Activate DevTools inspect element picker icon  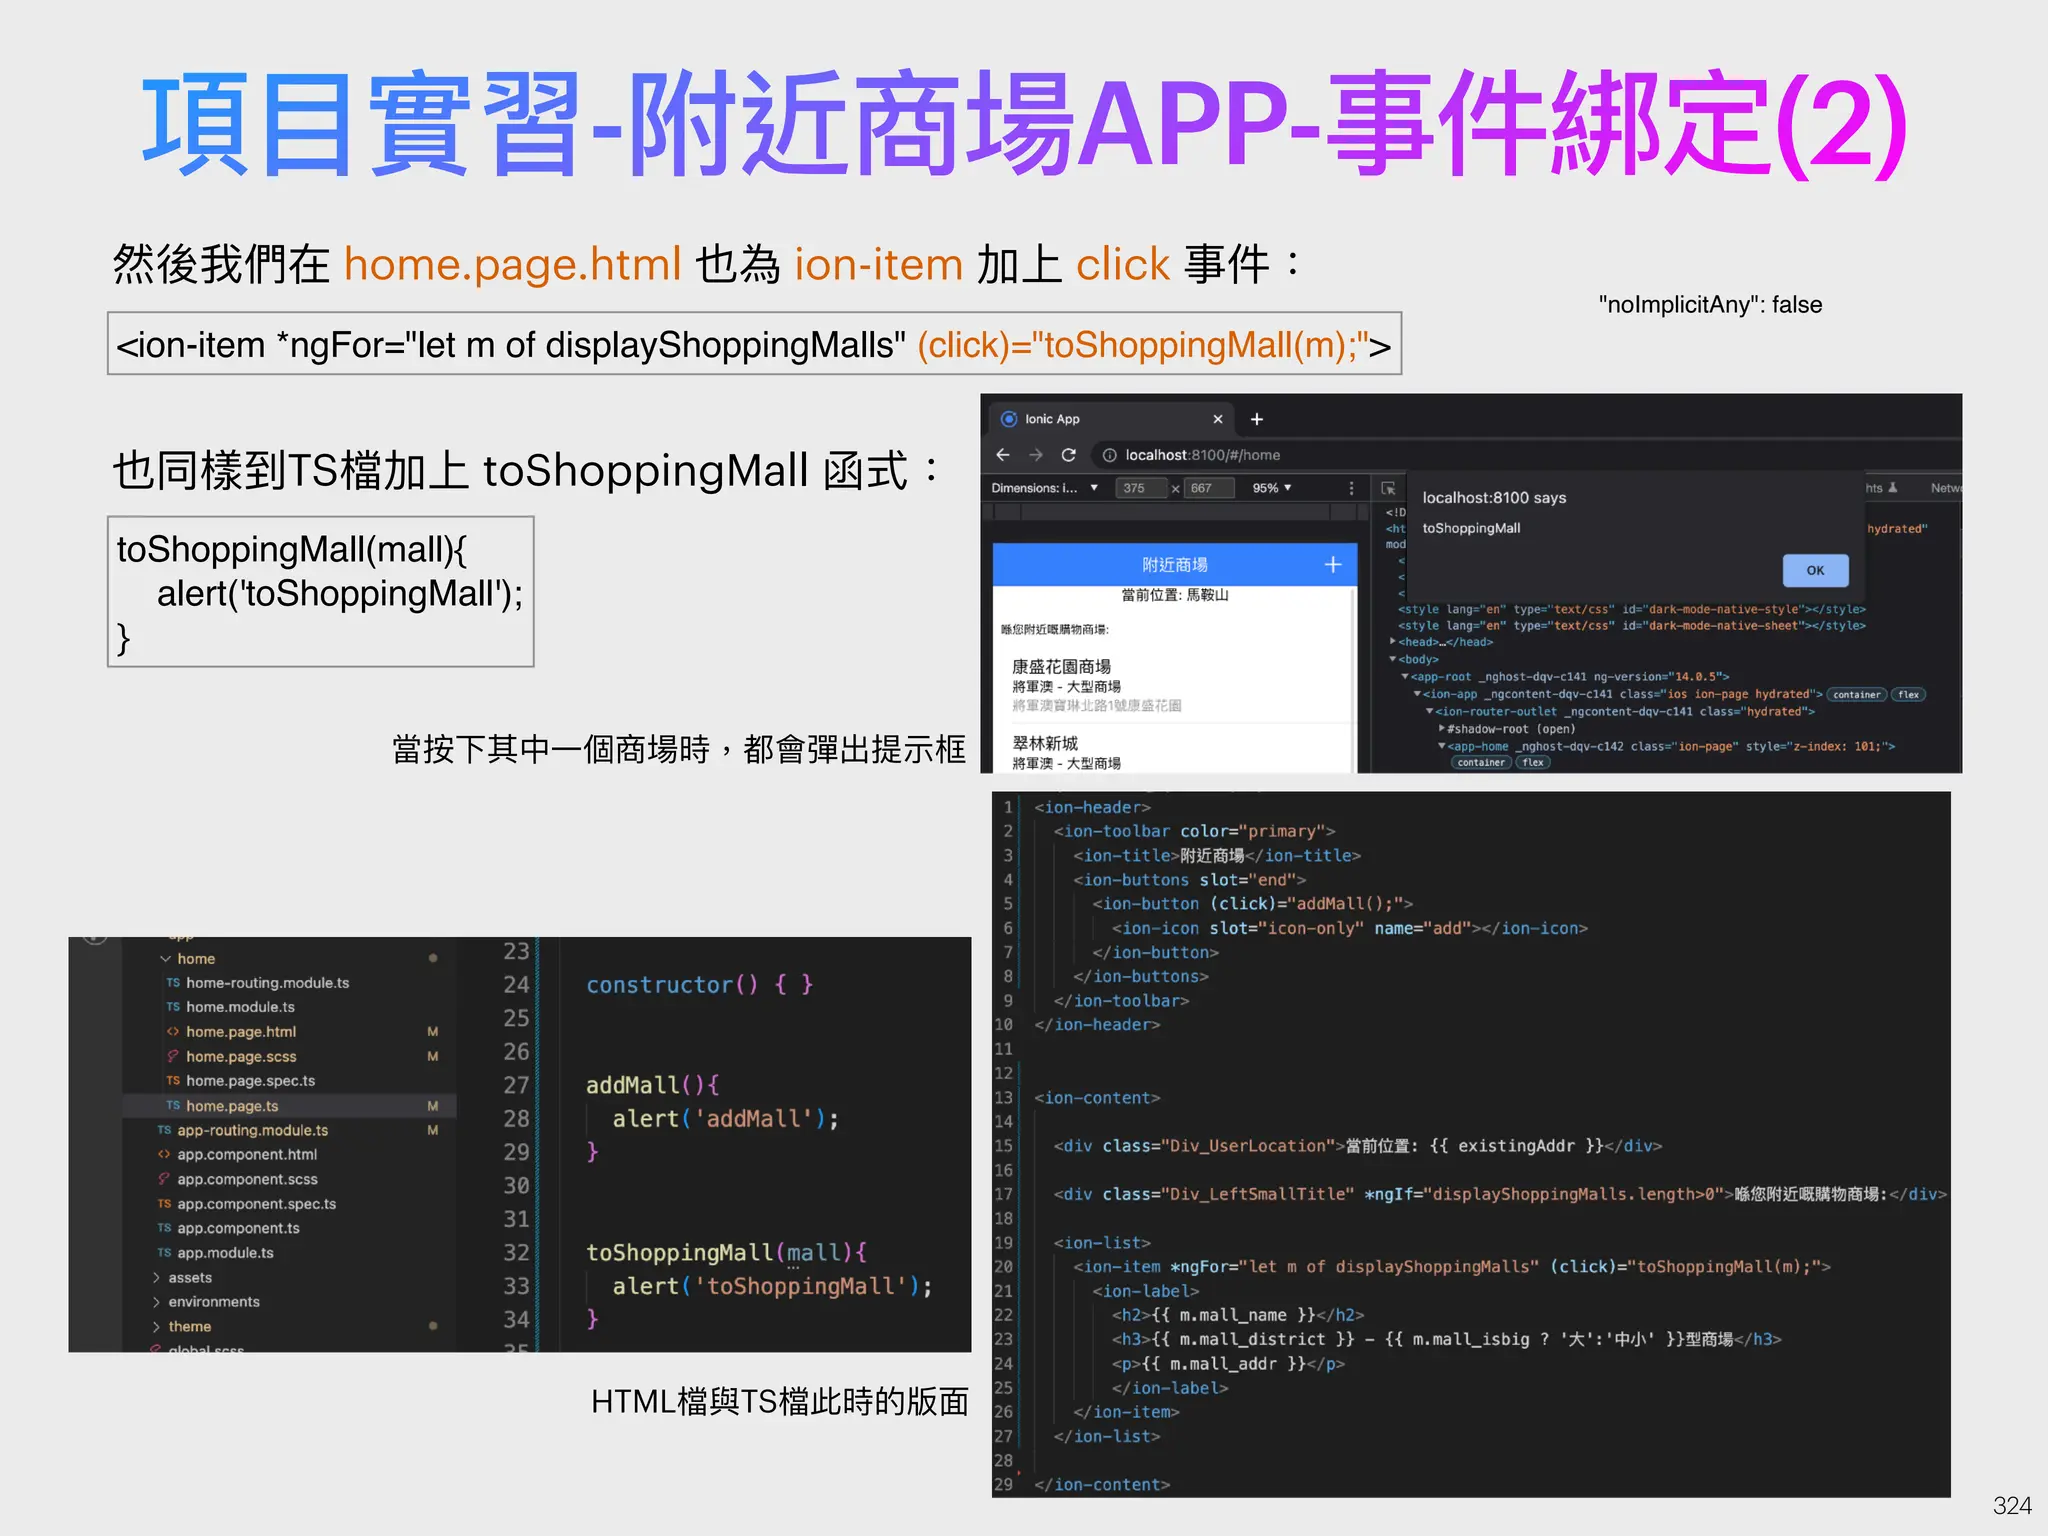click(x=1388, y=488)
